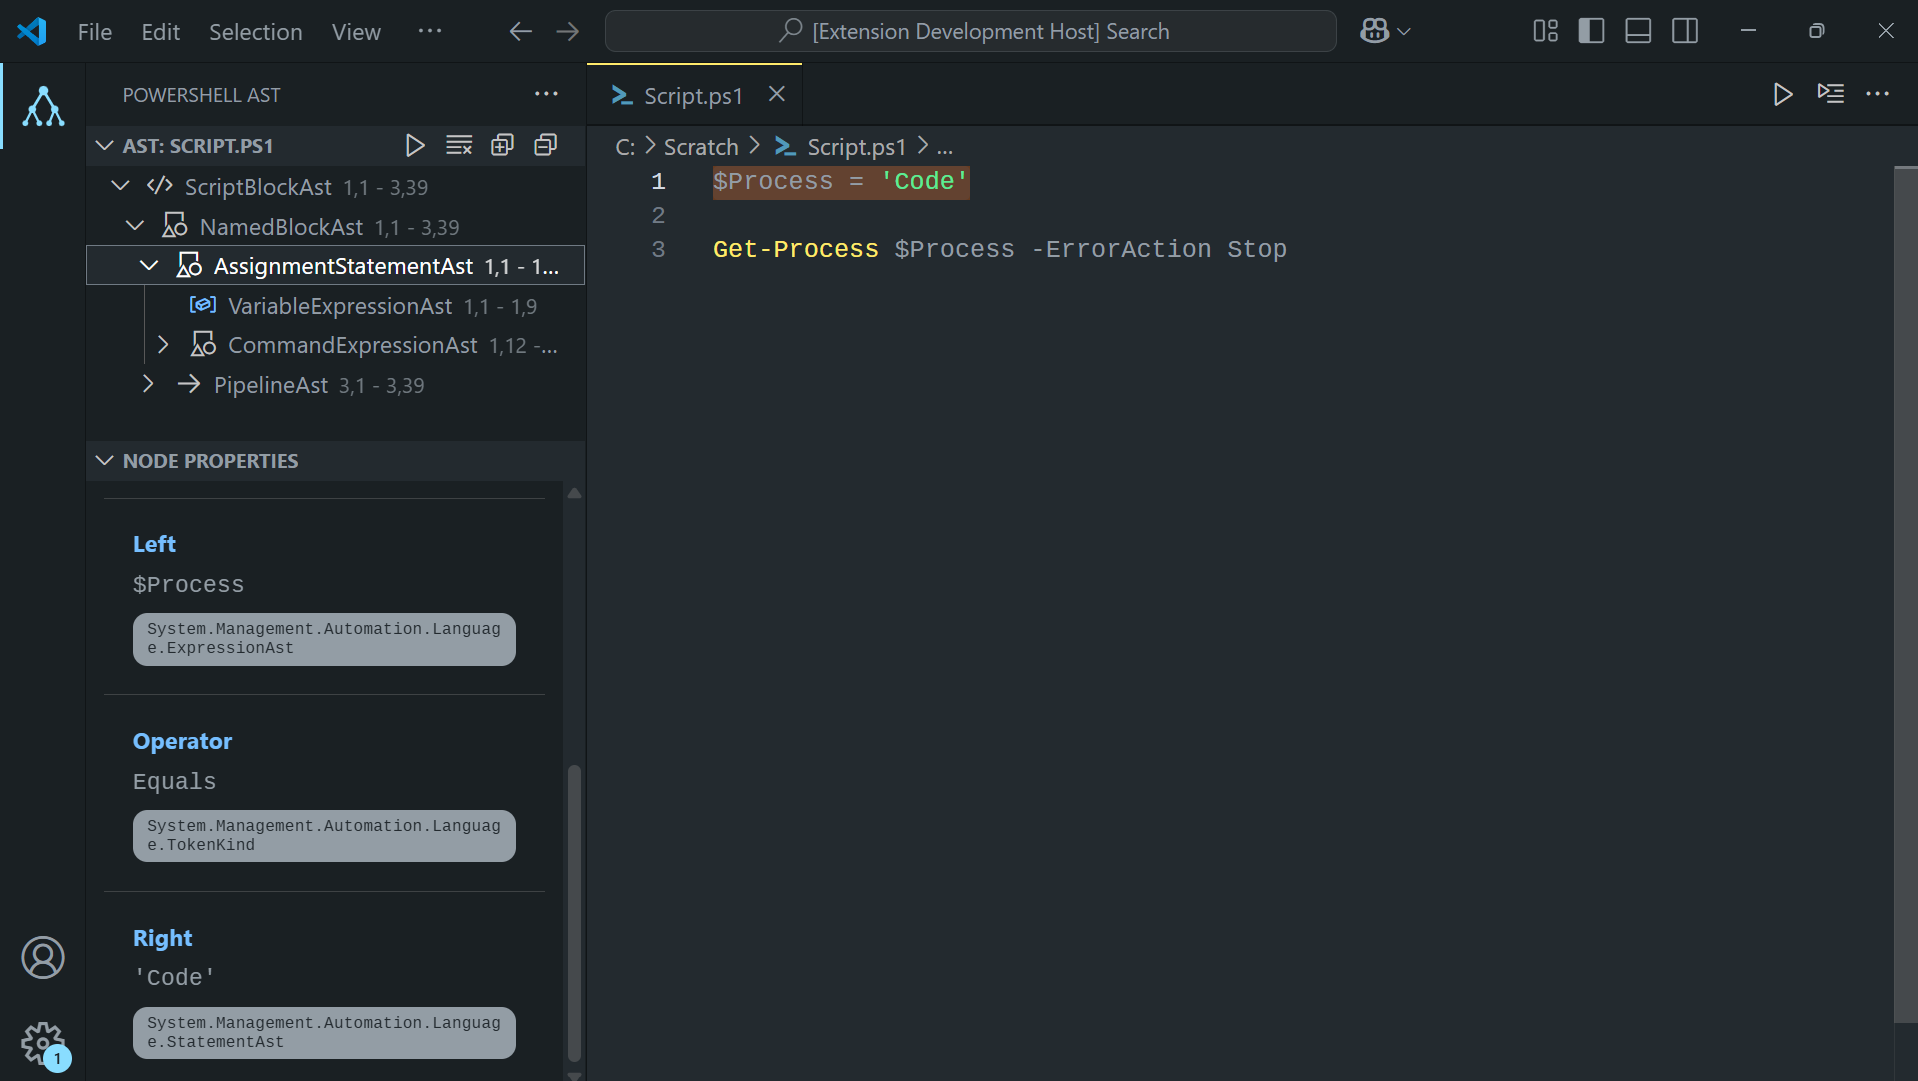Viewport: 1918px width, 1081px height.
Task: Open the Copilot chat icon
Action: coord(1374,31)
